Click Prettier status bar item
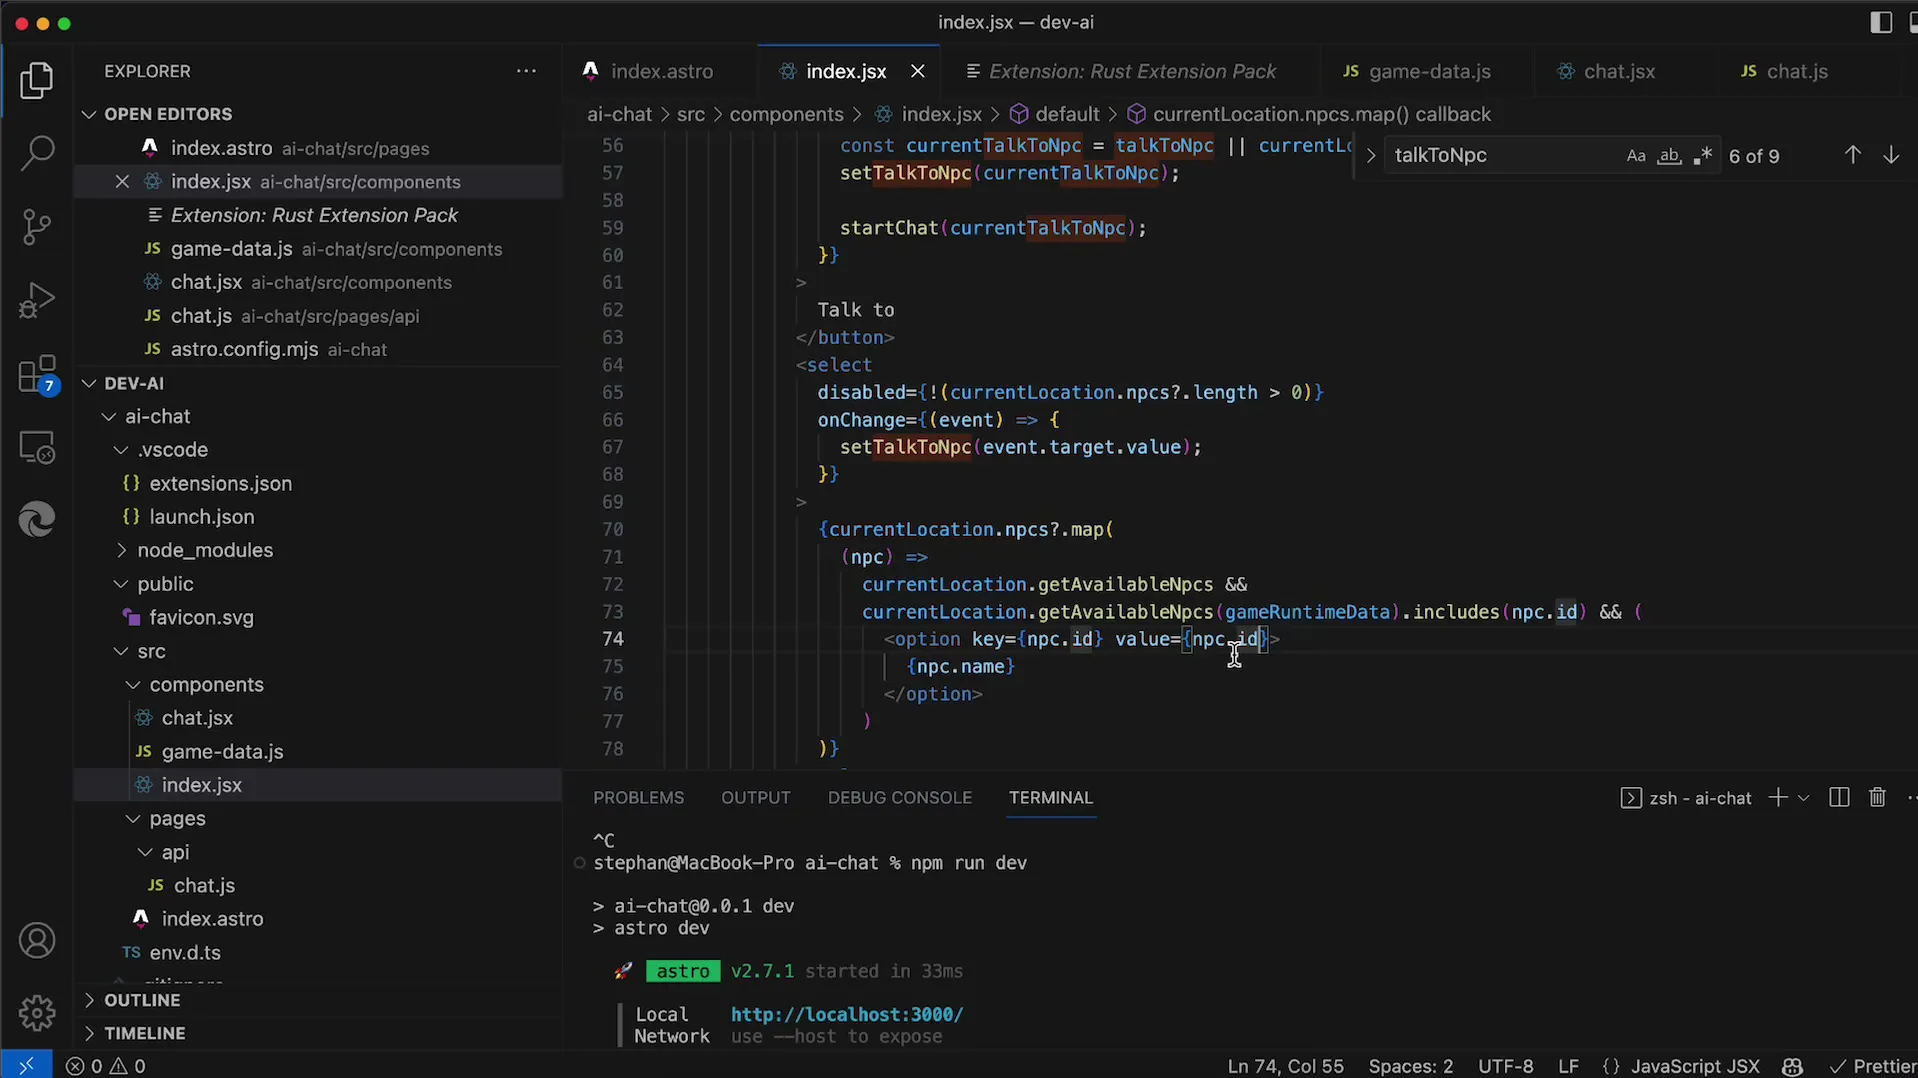 [1872, 1066]
